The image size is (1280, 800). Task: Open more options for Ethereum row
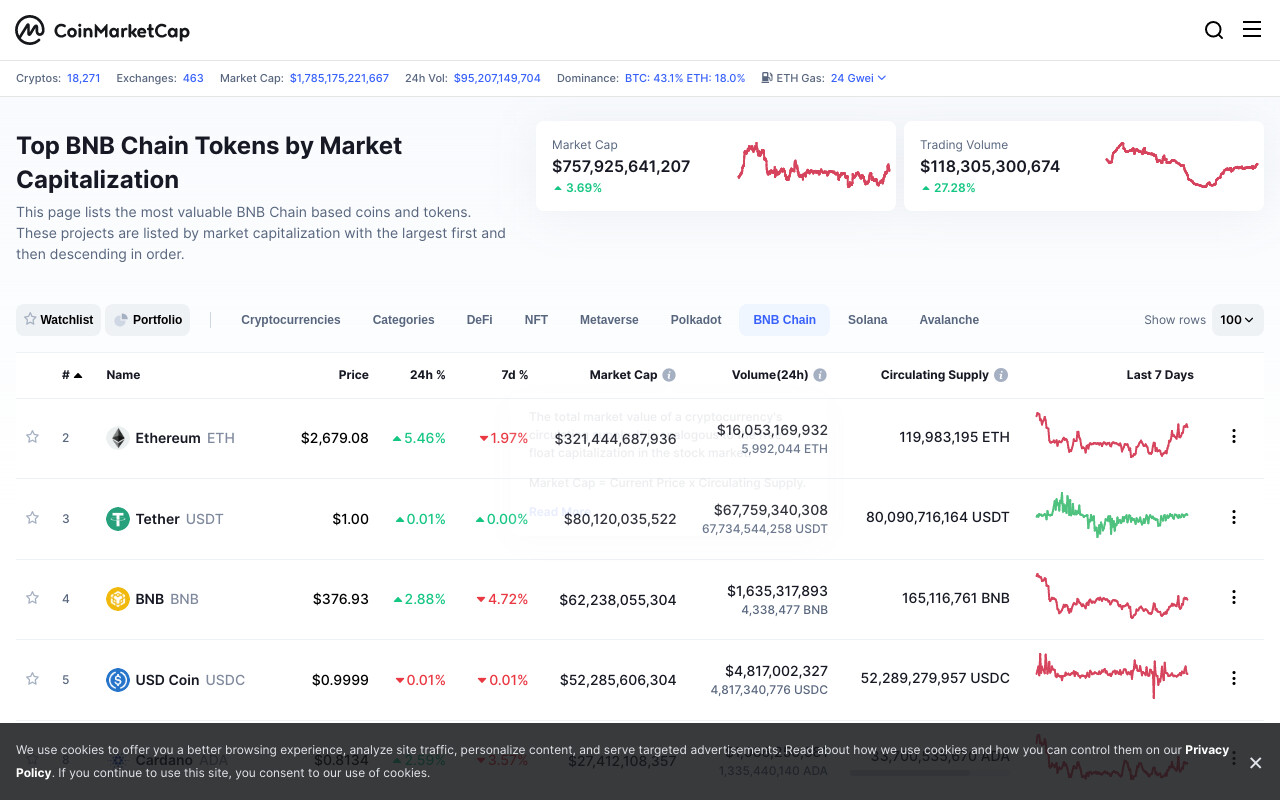pyautogui.click(x=1234, y=436)
